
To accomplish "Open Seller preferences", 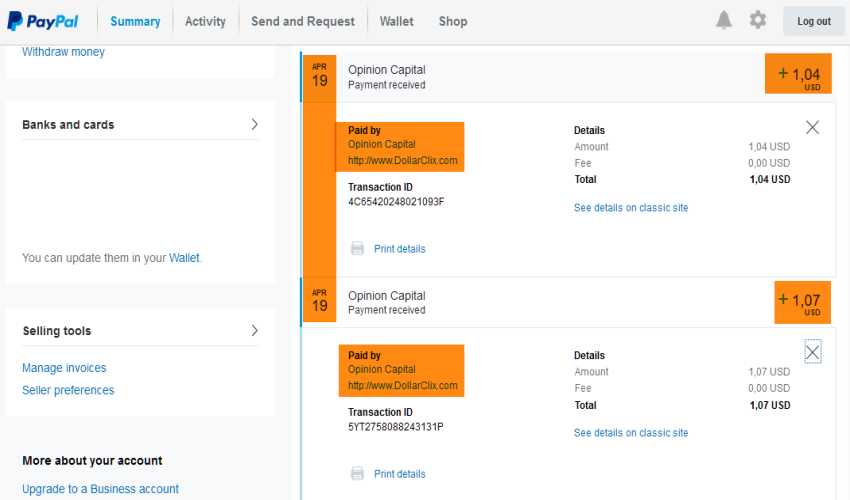I will point(68,390).
